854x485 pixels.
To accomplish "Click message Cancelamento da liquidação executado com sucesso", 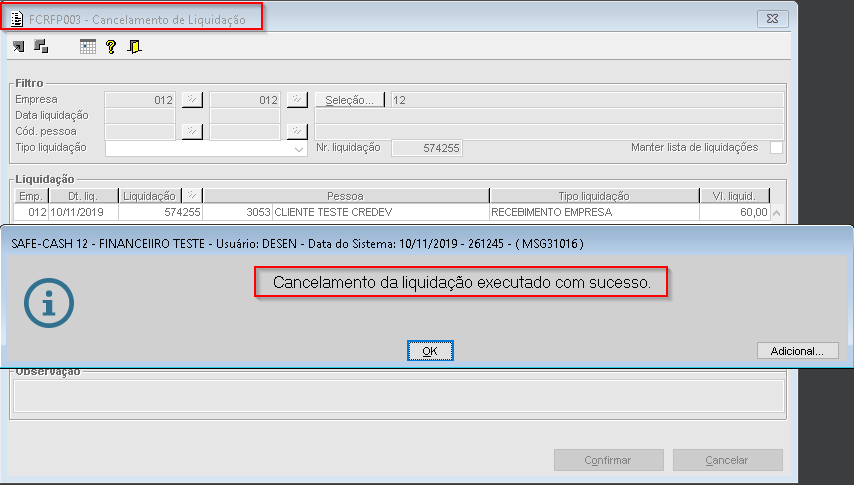I will [462, 282].
